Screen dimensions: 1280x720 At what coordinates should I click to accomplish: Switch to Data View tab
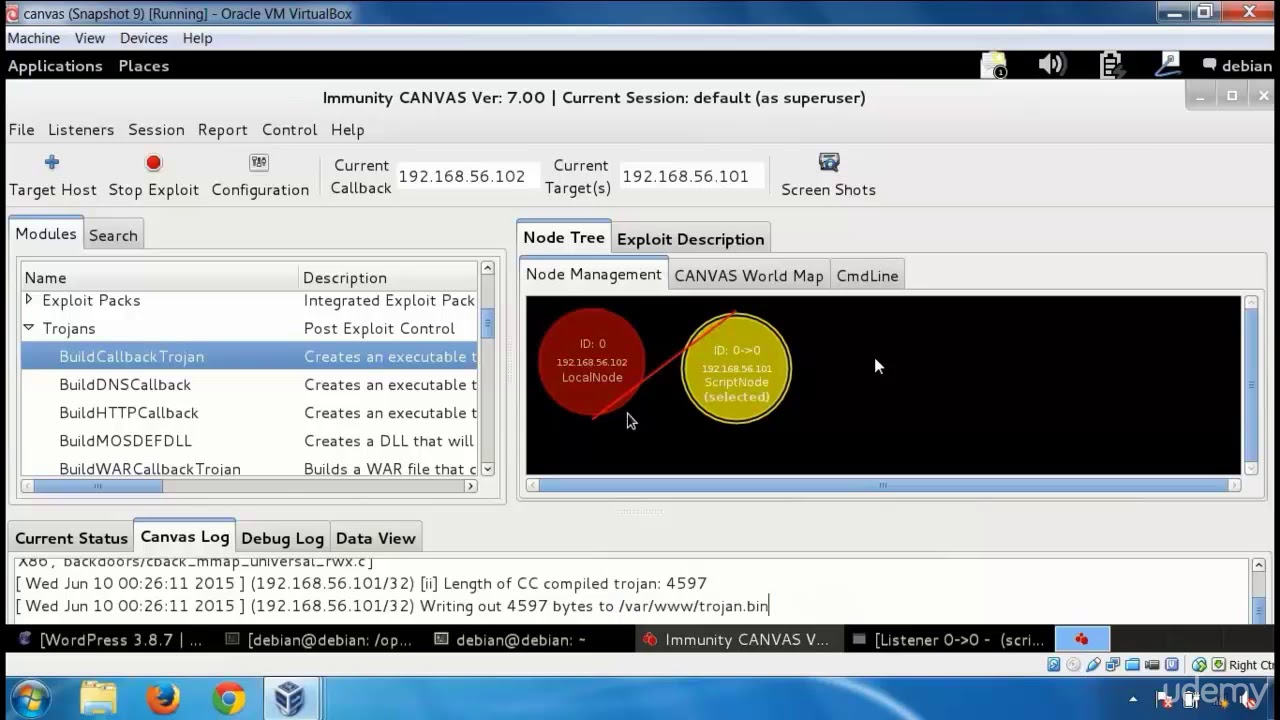point(375,538)
